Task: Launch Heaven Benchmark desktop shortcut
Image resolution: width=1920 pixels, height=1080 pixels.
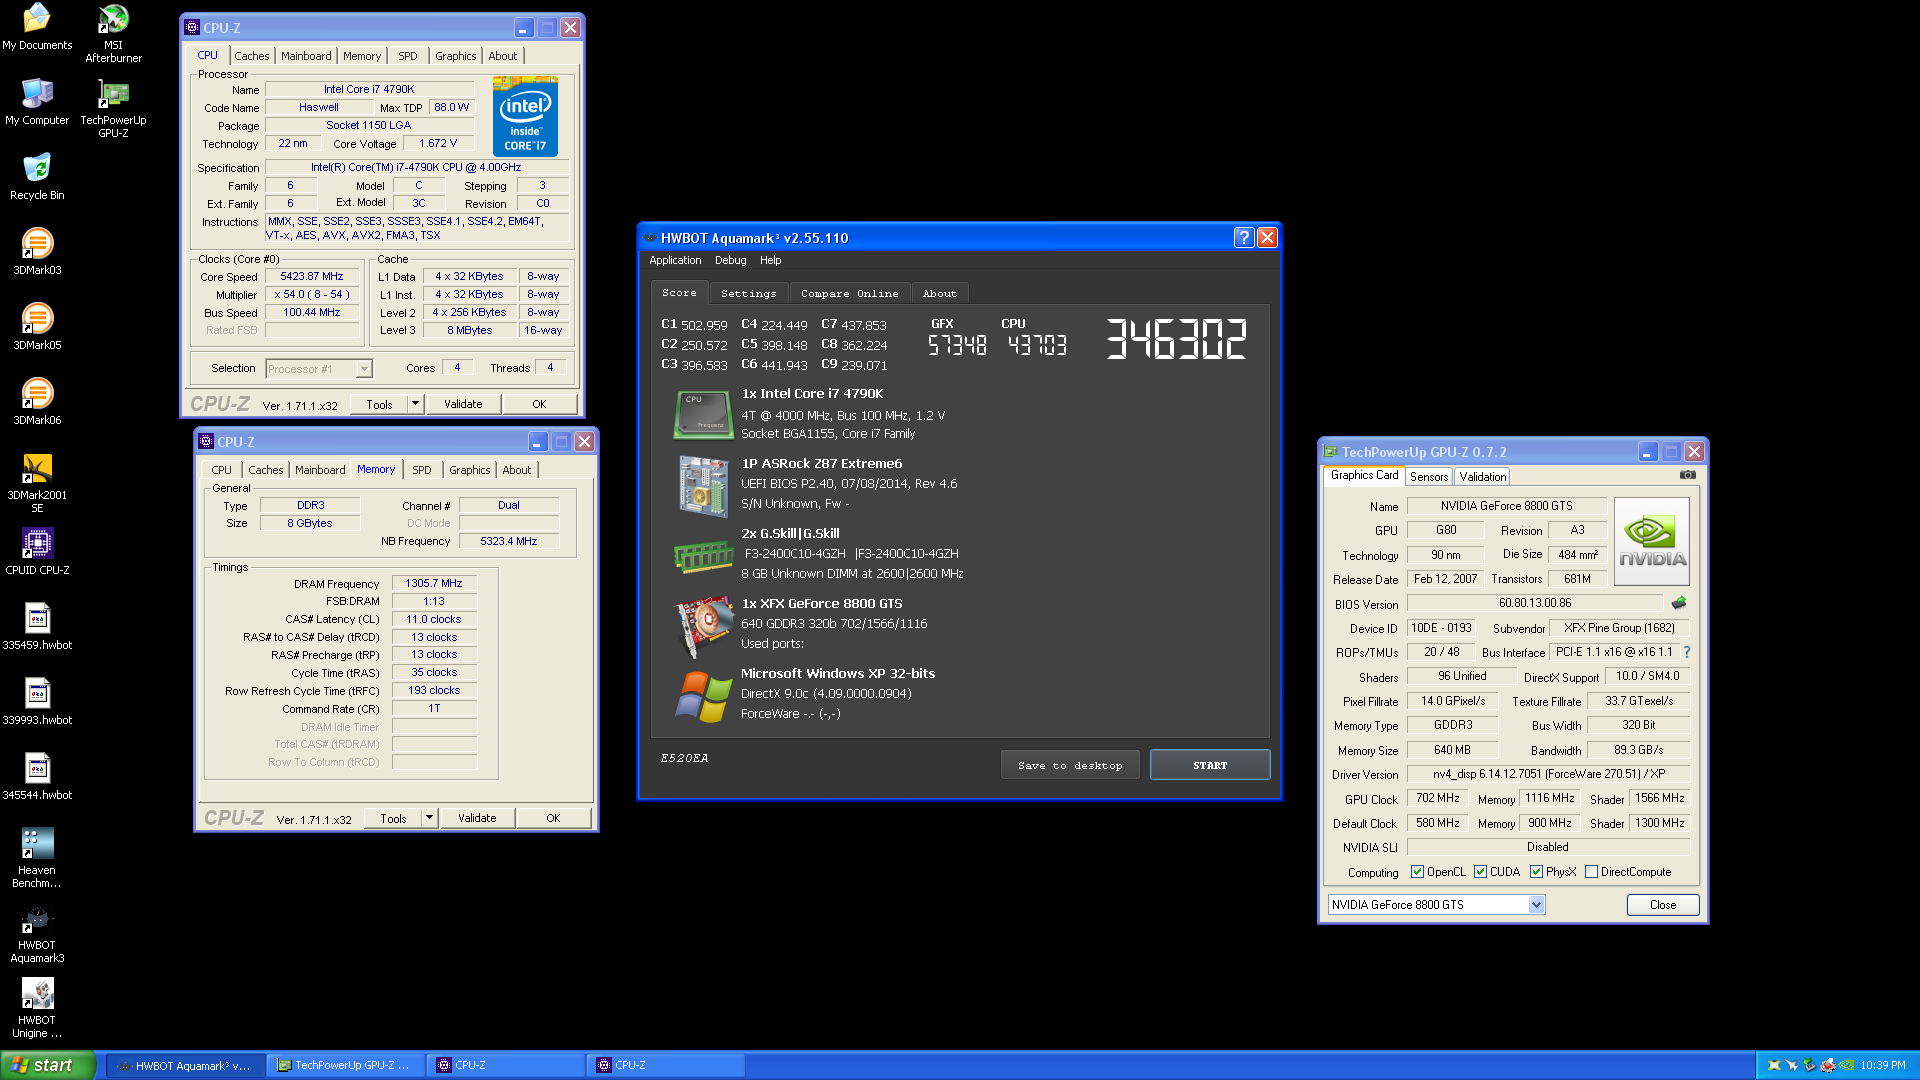Action: [37, 858]
